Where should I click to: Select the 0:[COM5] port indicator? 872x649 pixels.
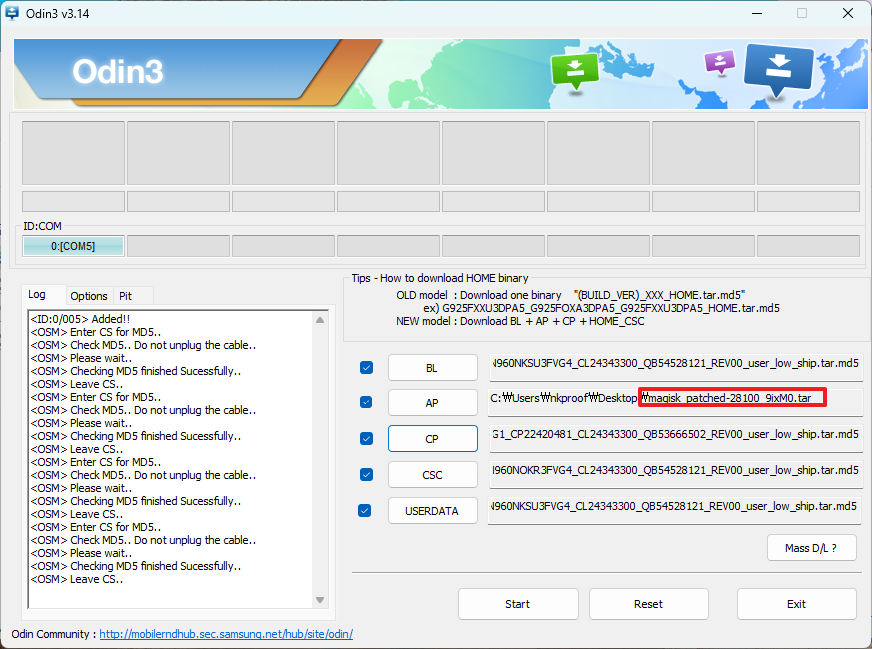pos(73,246)
